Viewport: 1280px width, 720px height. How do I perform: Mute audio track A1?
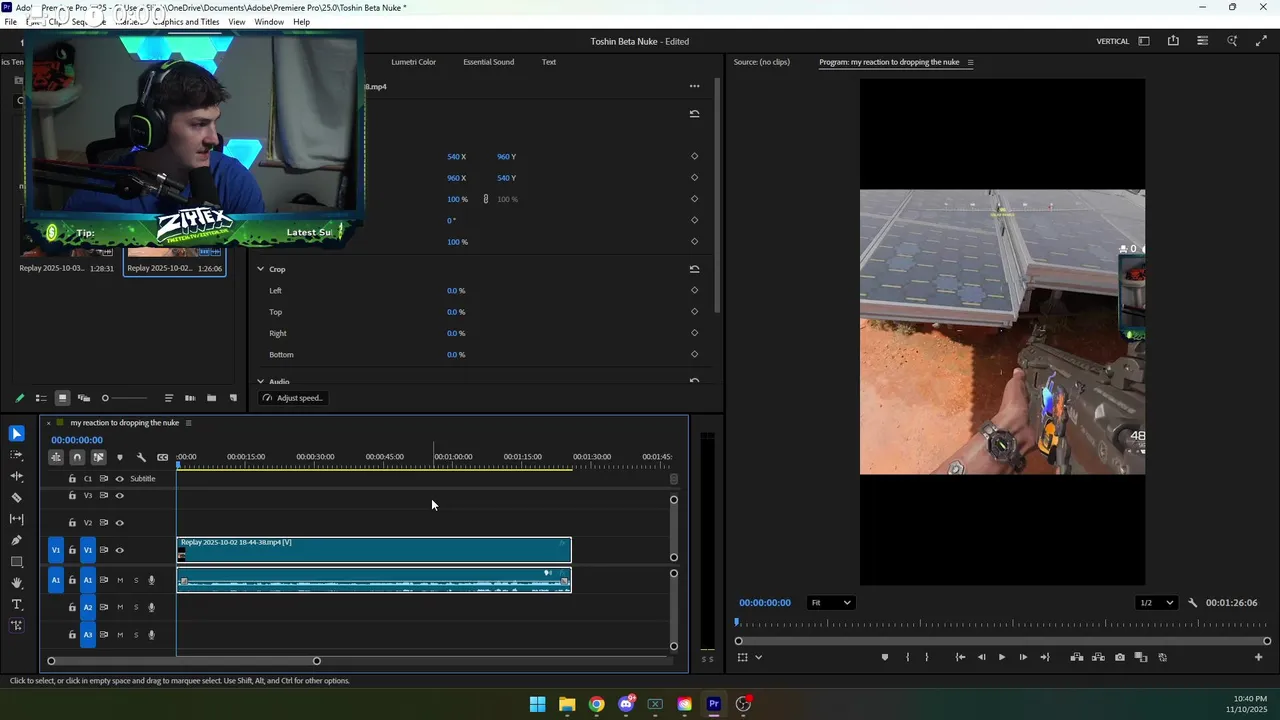click(x=120, y=580)
